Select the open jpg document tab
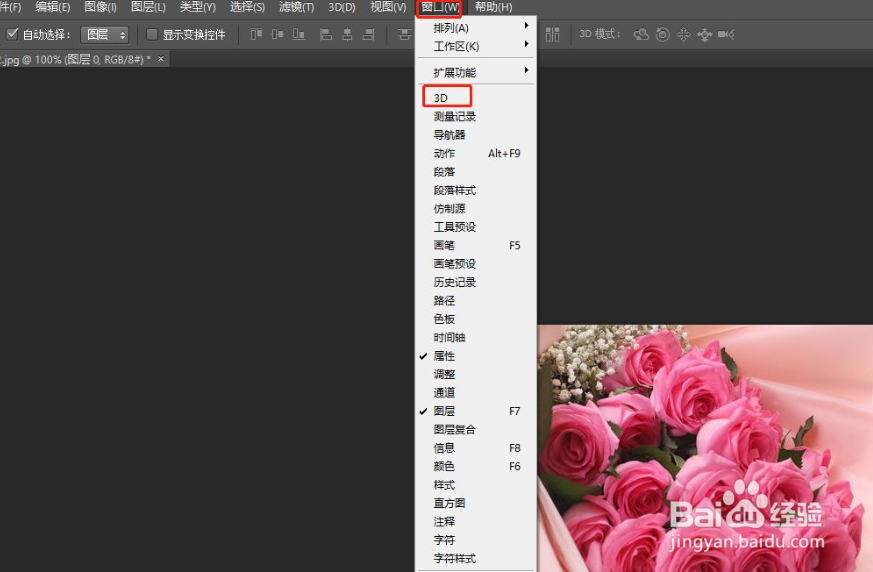 (x=75, y=59)
